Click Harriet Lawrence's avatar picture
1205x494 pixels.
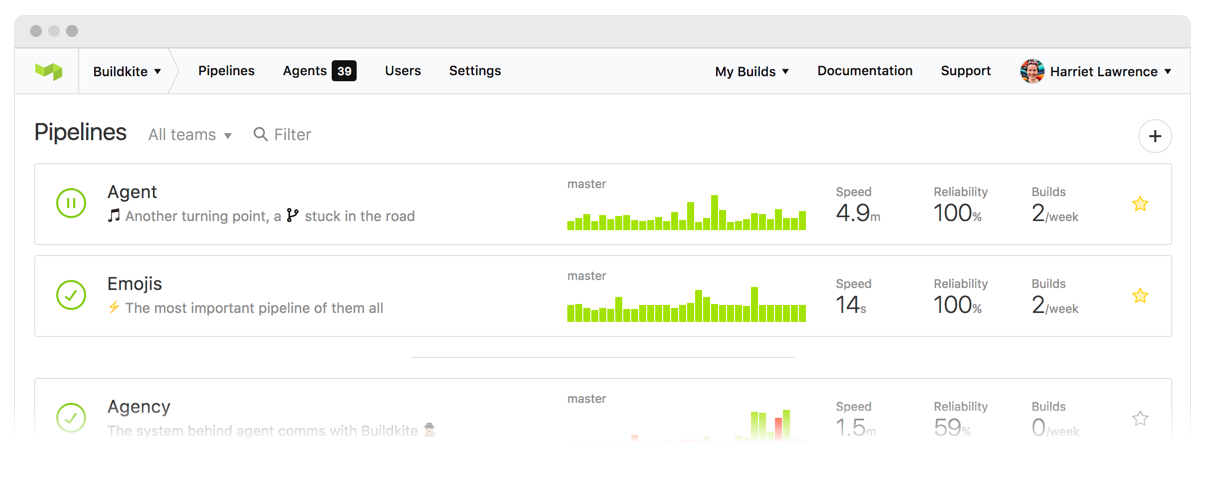[1032, 71]
